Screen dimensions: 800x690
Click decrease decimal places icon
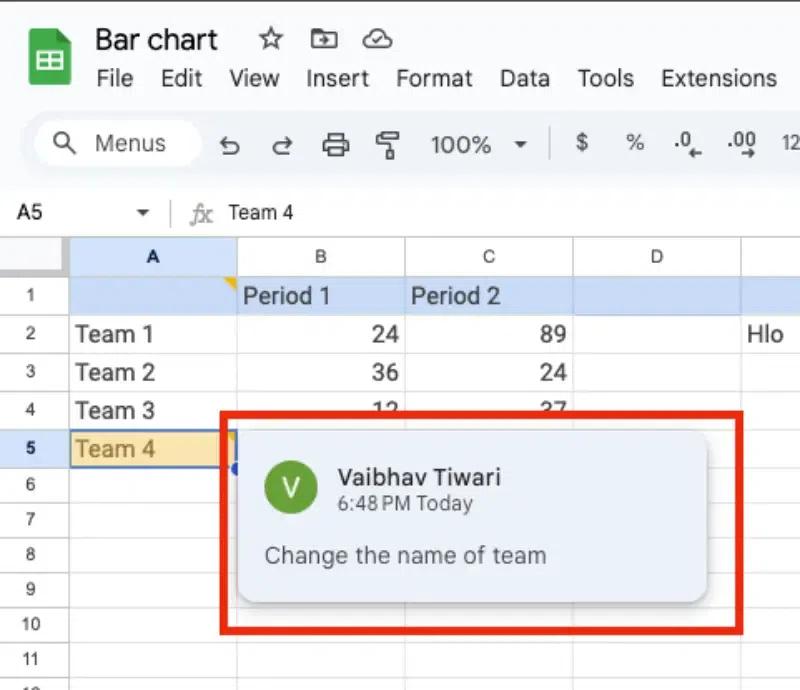pos(687,144)
